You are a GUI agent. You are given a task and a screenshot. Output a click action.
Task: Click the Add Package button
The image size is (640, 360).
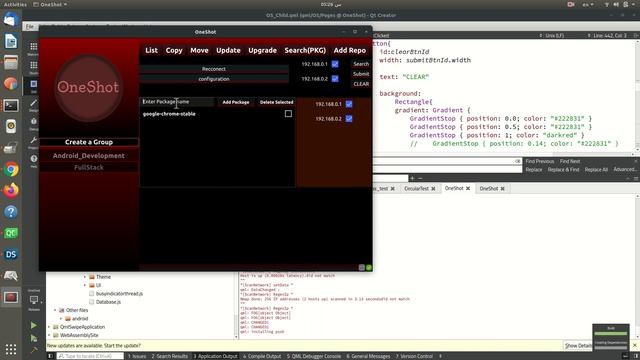(x=236, y=102)
